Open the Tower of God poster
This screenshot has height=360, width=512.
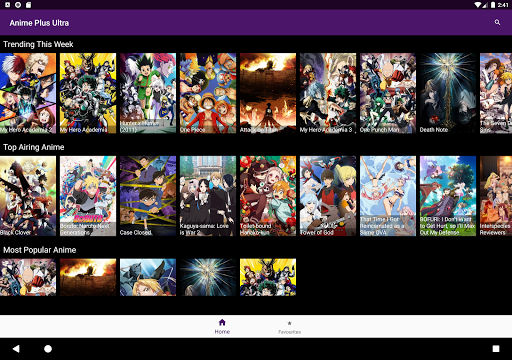328,196
